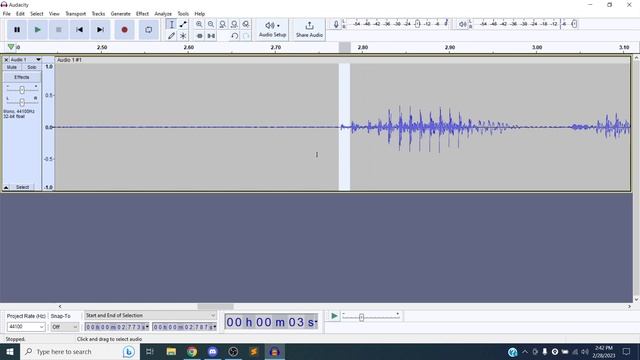Select the Selection (I-beam) tool
Viewport: 640px width, 360px height.
click(x=171, y=24)
